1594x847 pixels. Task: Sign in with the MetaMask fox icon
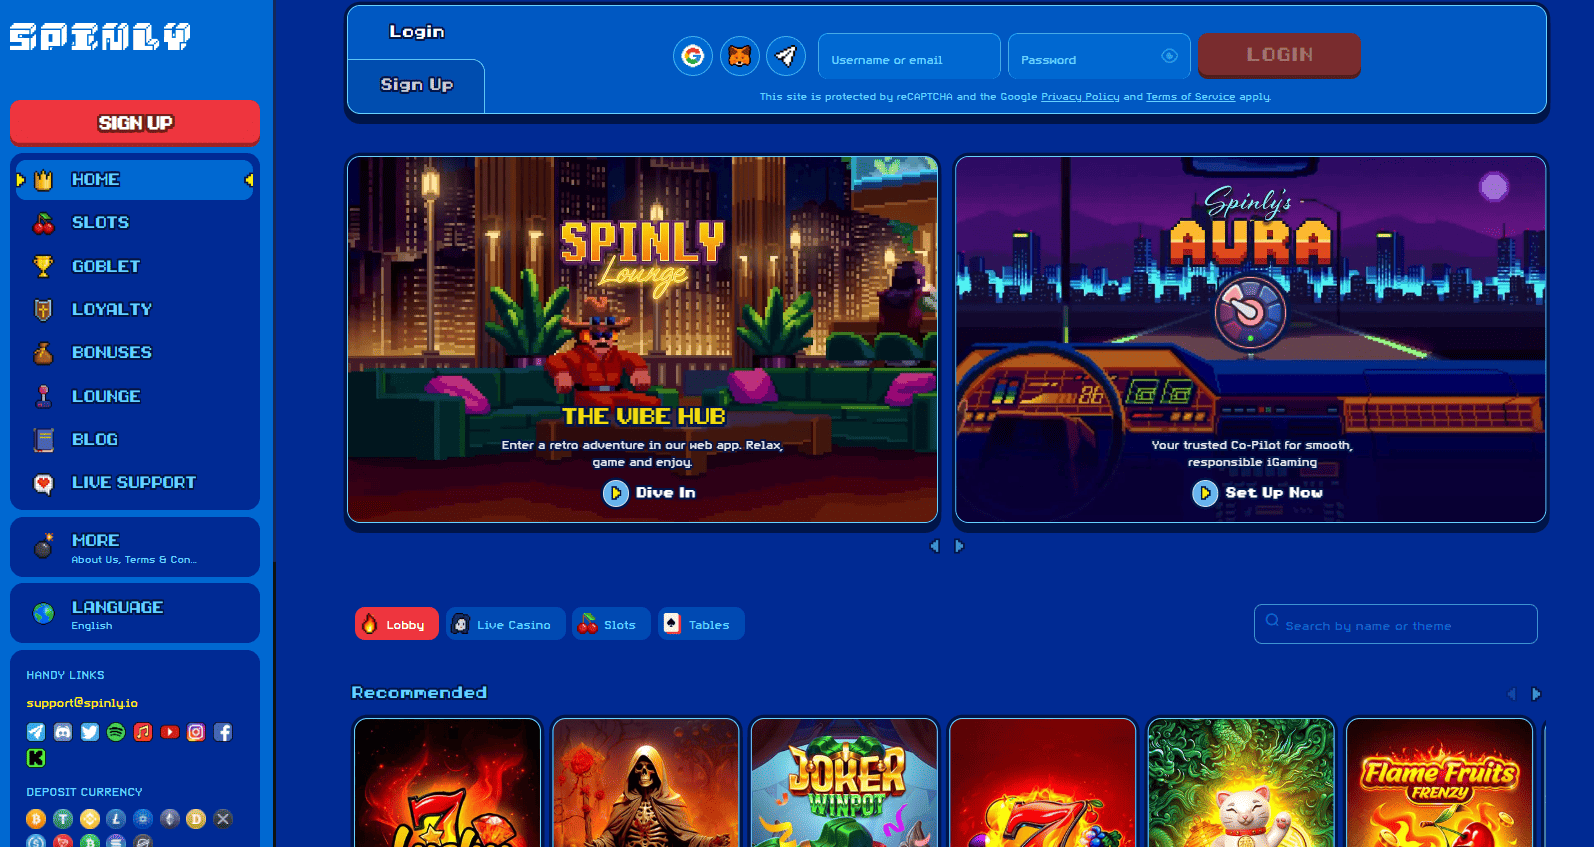tap(739, 56)
